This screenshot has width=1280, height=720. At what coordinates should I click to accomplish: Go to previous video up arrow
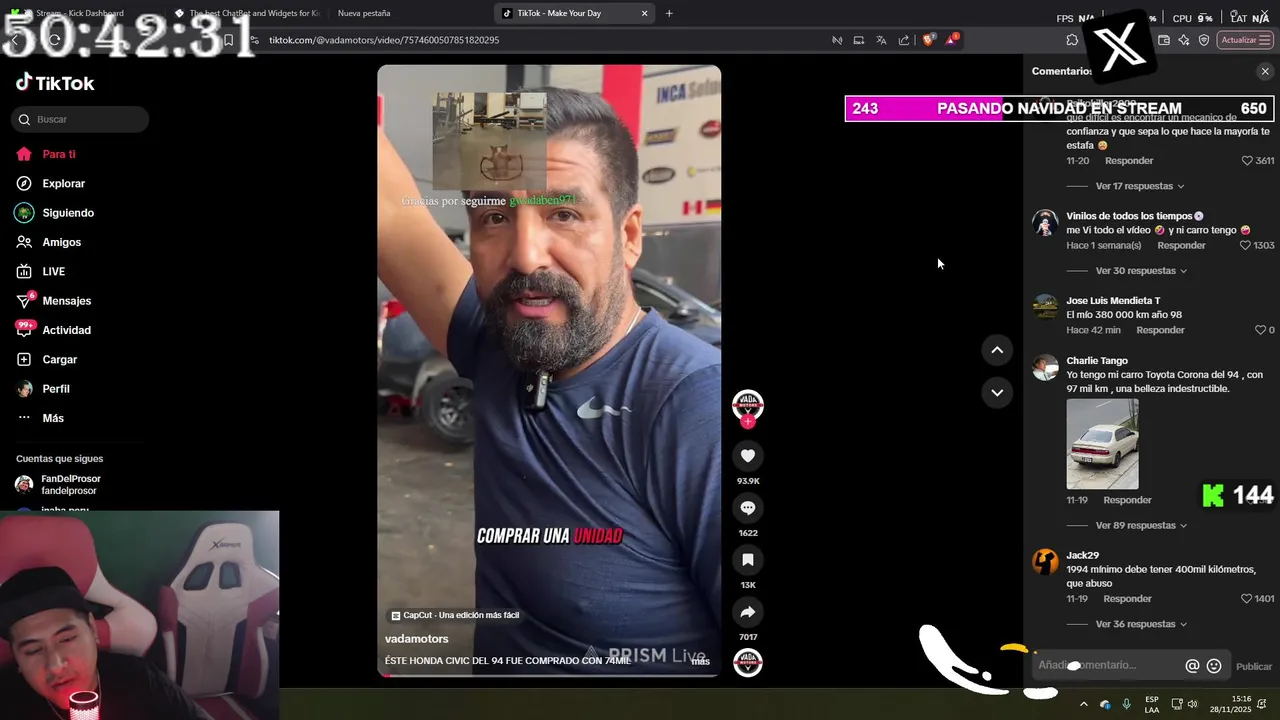[x=997, y=350]
